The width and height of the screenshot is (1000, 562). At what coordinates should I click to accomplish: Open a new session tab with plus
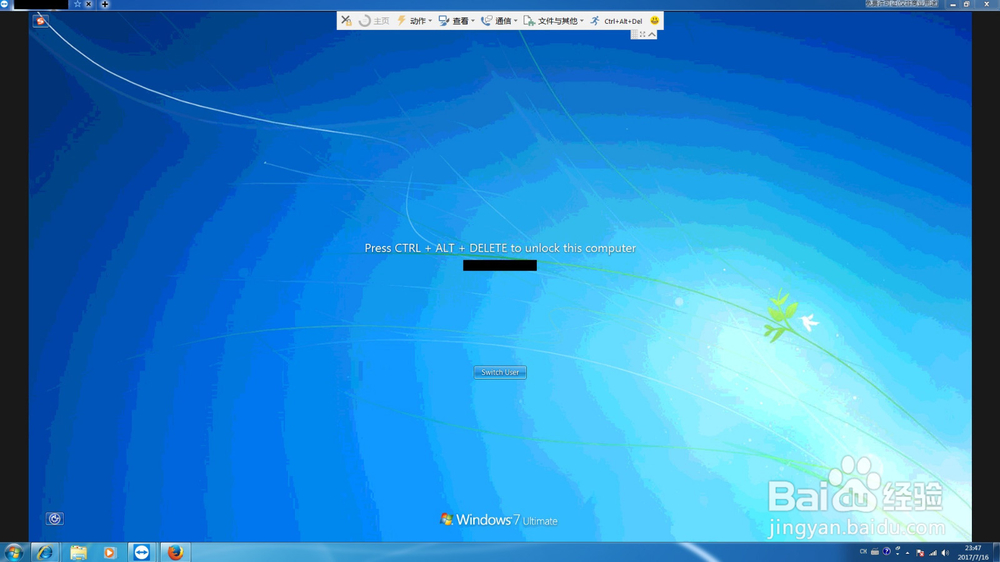[105, 4]
